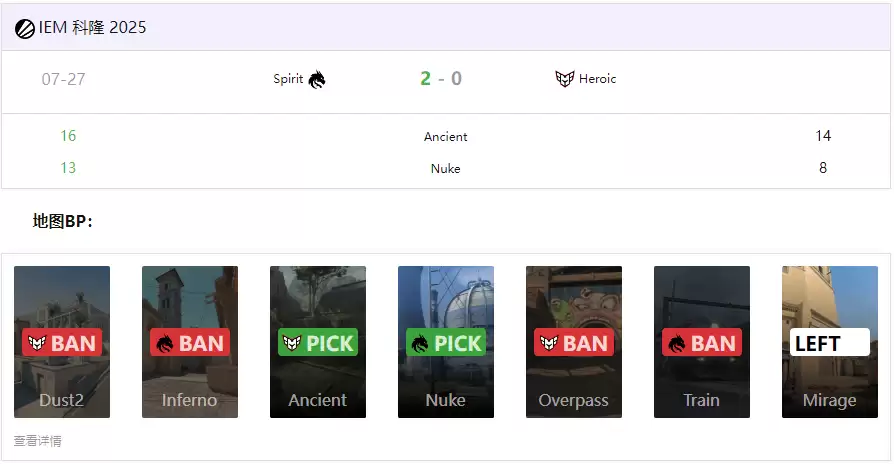Click the Spirit logo on the Train ban badge
This screenshot has width=894, height=464.
coord(676,343)
